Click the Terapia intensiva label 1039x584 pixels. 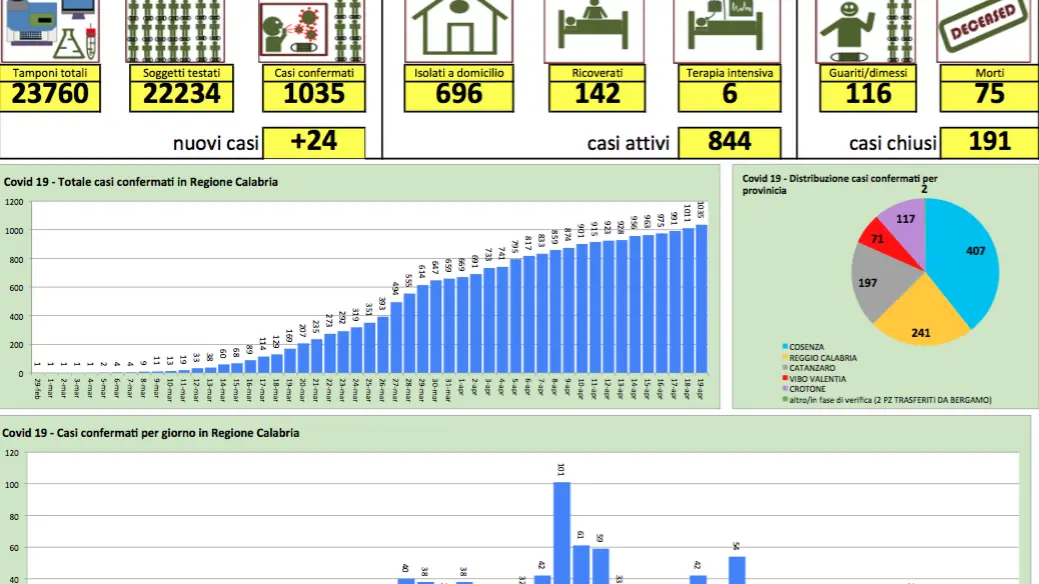730,73
